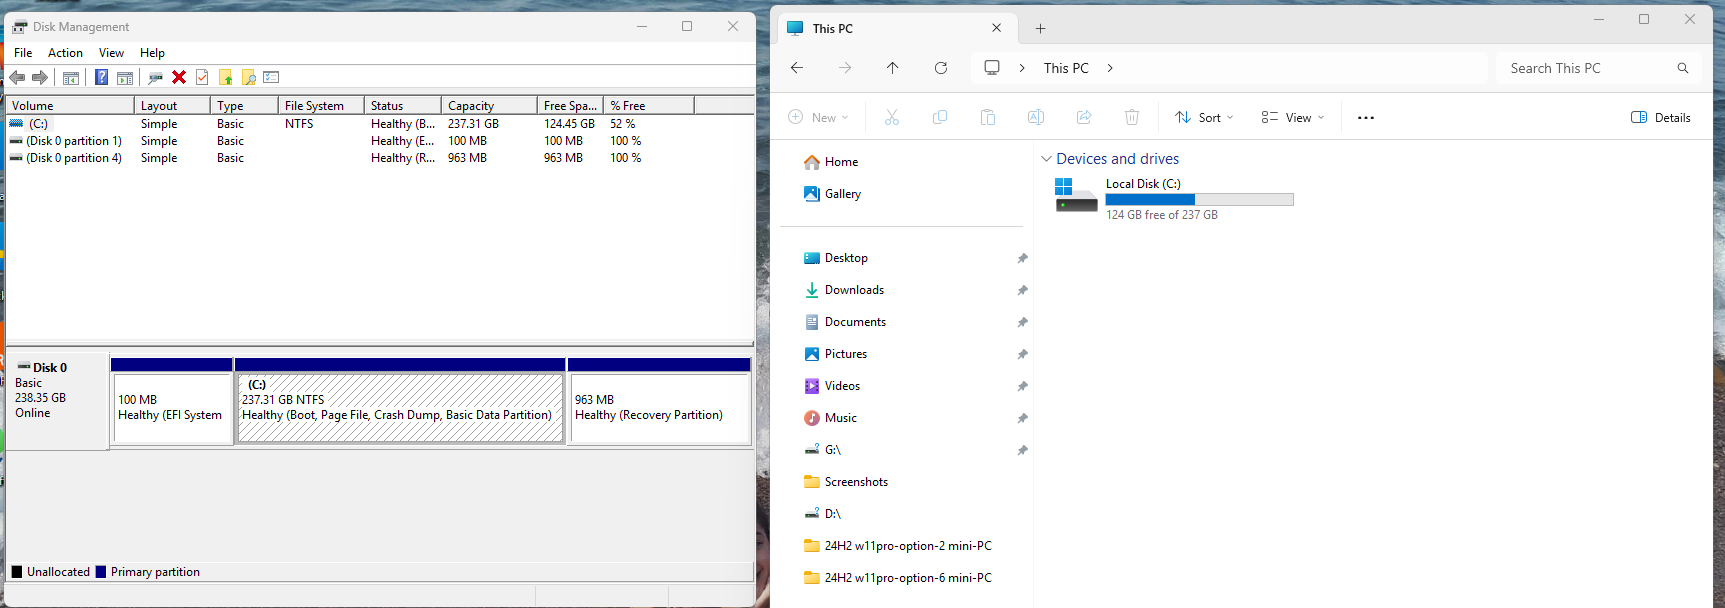The height and width of the screenshot is (608, 1725).
Task: Click the NTFS file system cell
Action: (299, 124)
